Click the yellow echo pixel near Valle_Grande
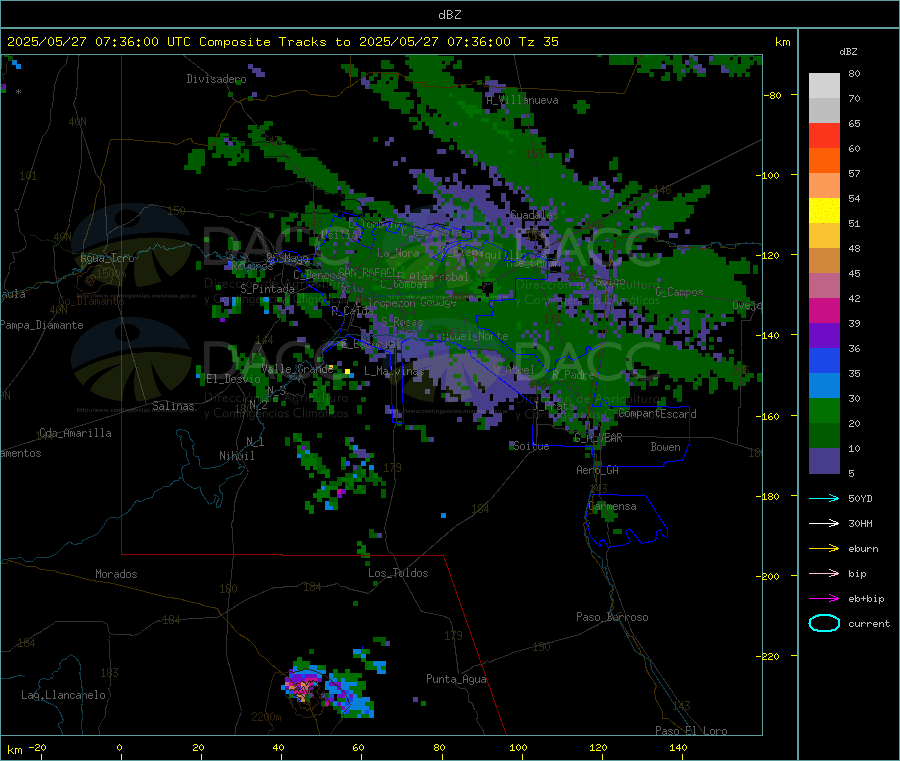900x761 pixels. tap(347, 372)
